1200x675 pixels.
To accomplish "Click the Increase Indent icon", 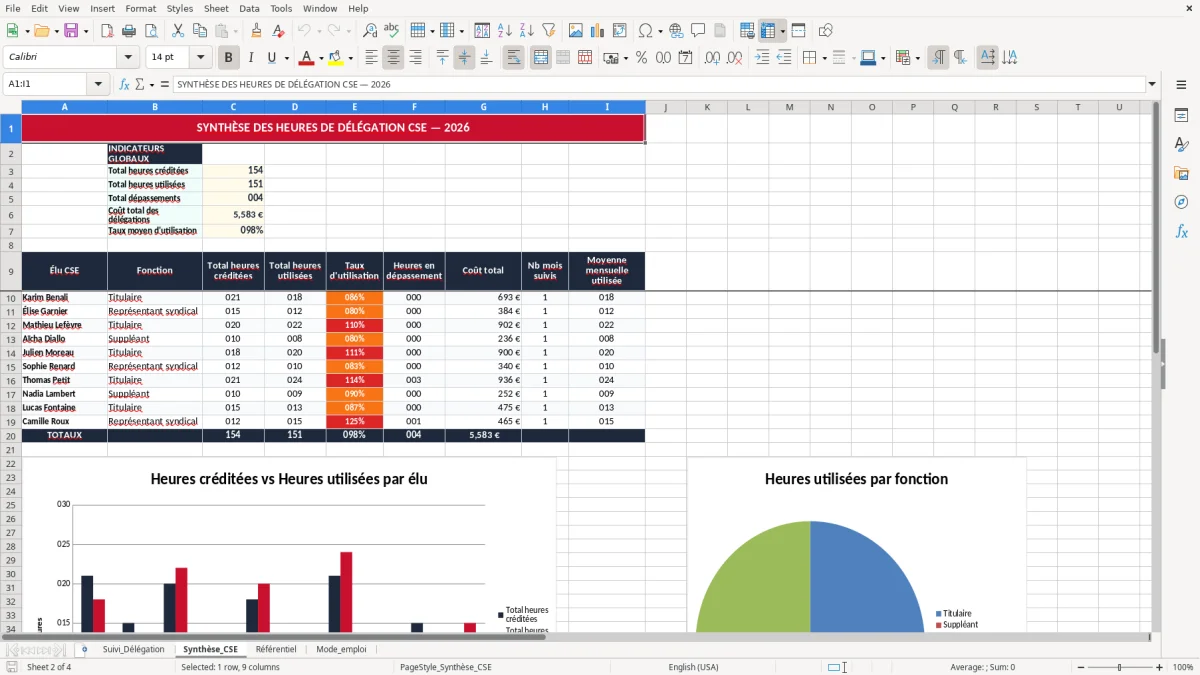I will tap(762, 58).
